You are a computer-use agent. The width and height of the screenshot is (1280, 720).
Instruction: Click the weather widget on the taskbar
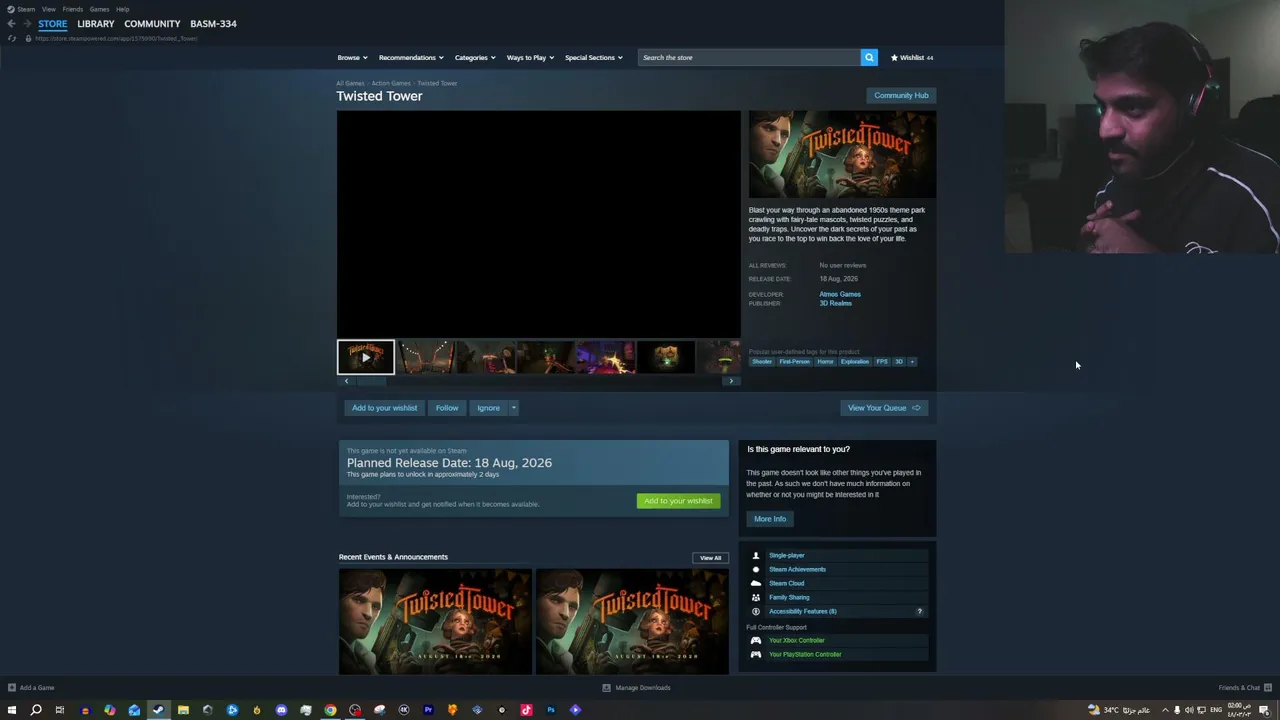pyautogui.click(x=1119, y=710)
